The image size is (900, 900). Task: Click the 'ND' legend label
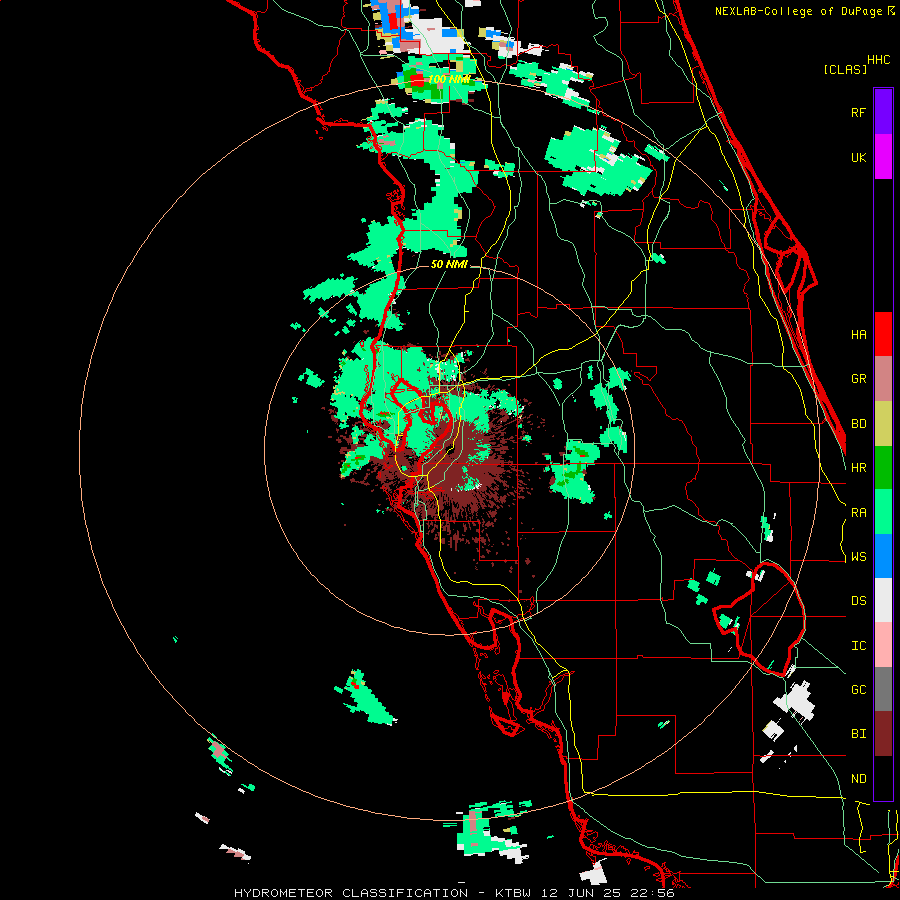click(x=858, y=779)
